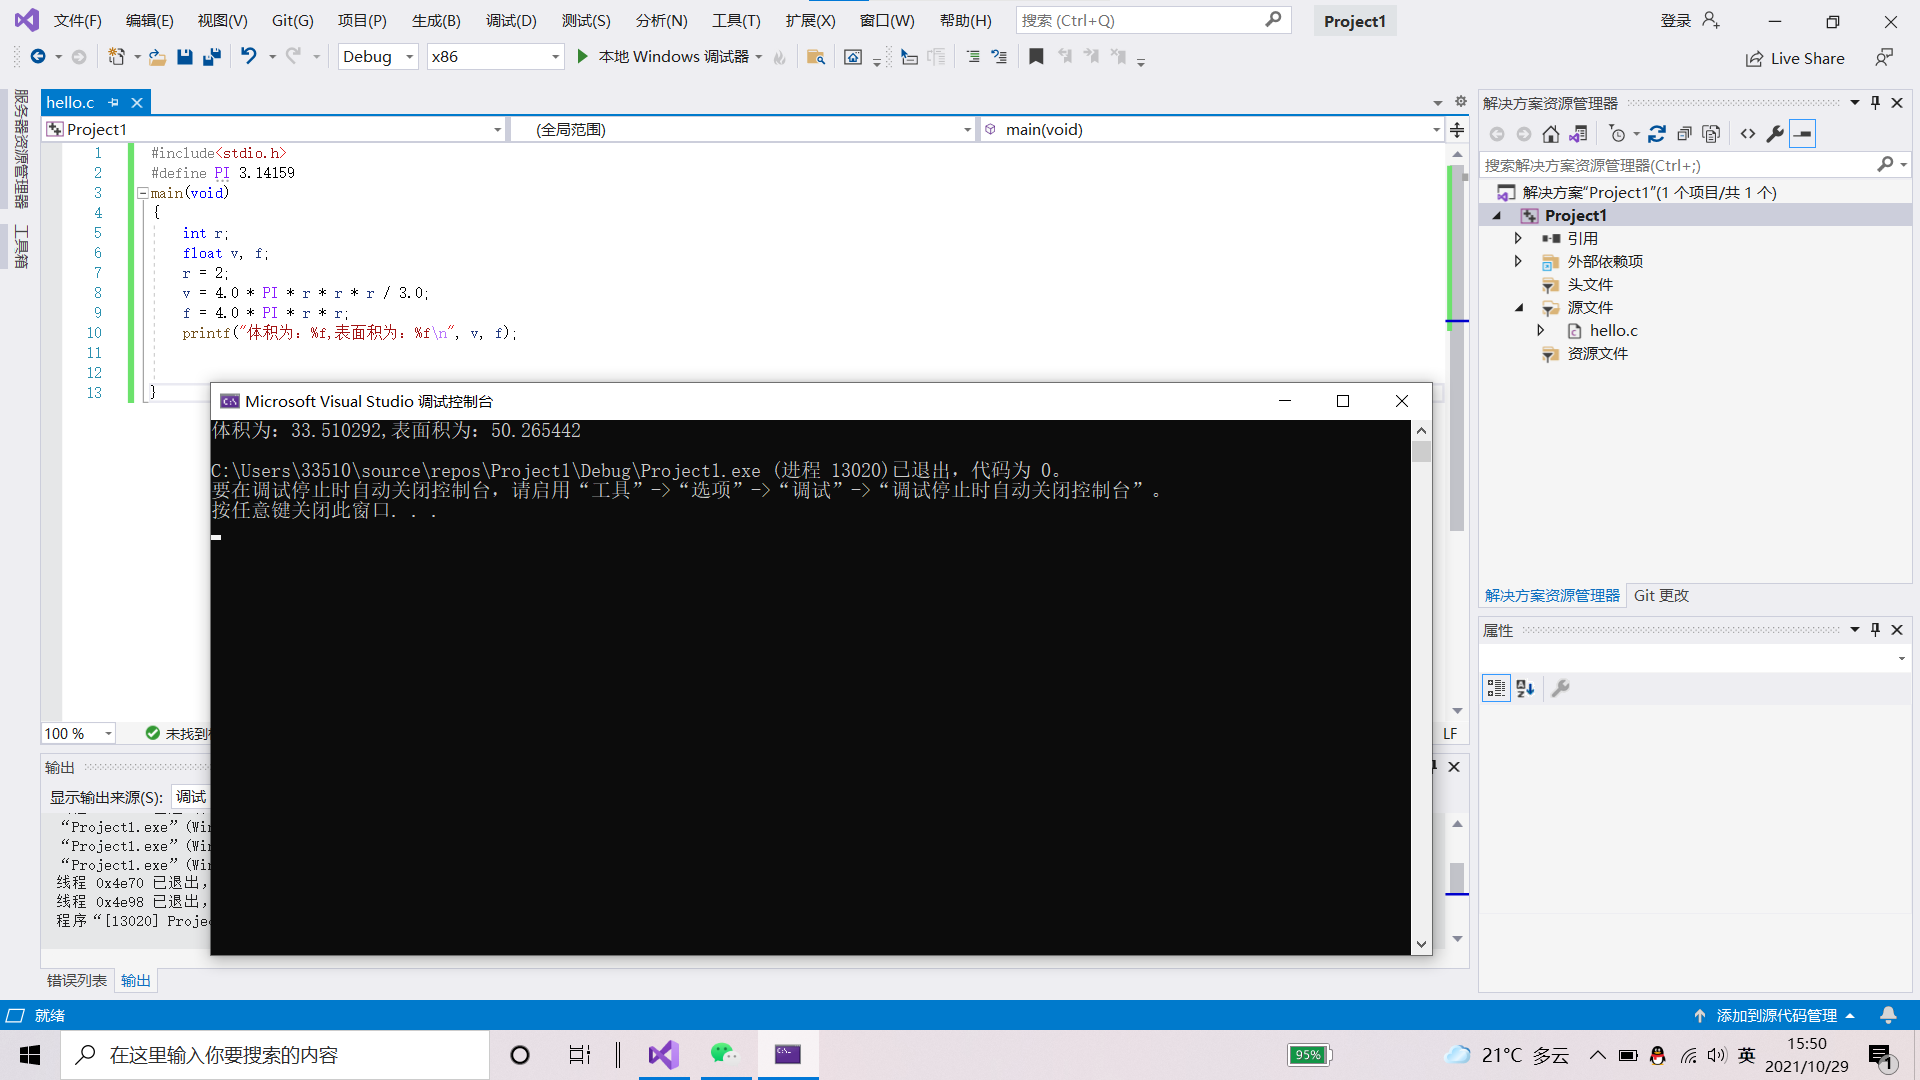Open the x86 platform dropdown
The width and height of the screenshot is (1920, 1080).
click(555, 57)
